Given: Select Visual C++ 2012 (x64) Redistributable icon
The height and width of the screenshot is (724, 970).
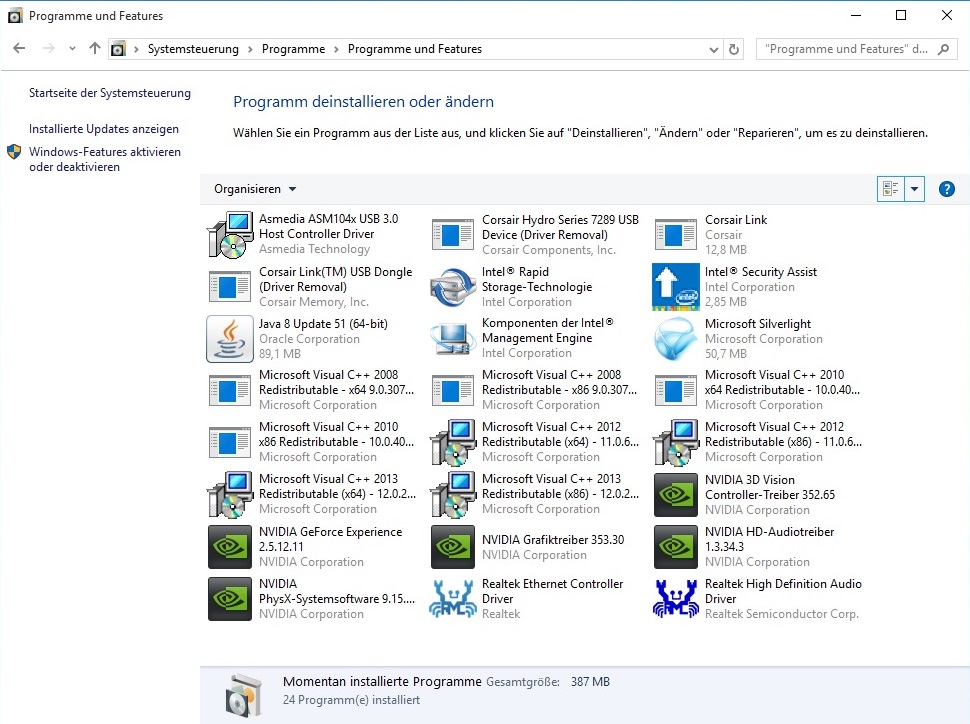Looking at the screenshot, I should (453, 442).
